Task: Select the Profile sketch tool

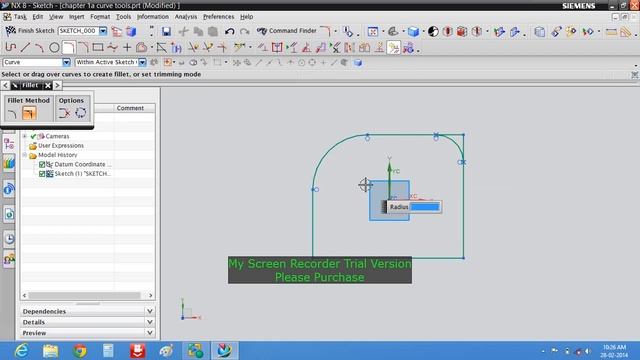Action: (x=11, y=48)
